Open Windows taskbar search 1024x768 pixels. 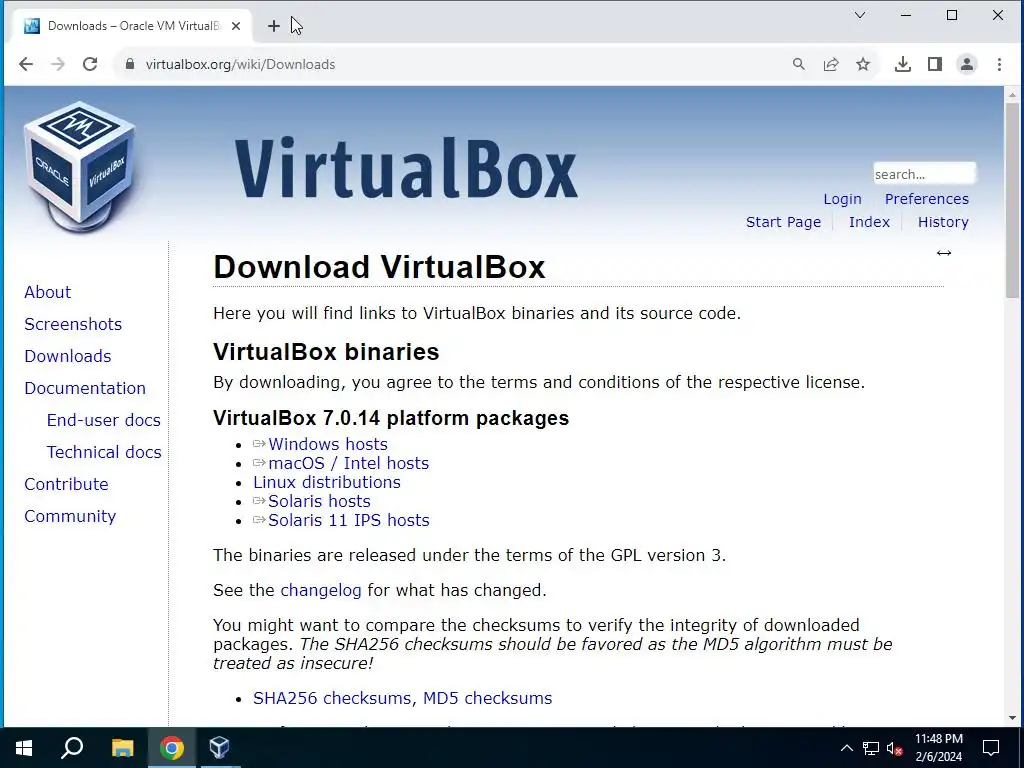click(x=72, y=748)
